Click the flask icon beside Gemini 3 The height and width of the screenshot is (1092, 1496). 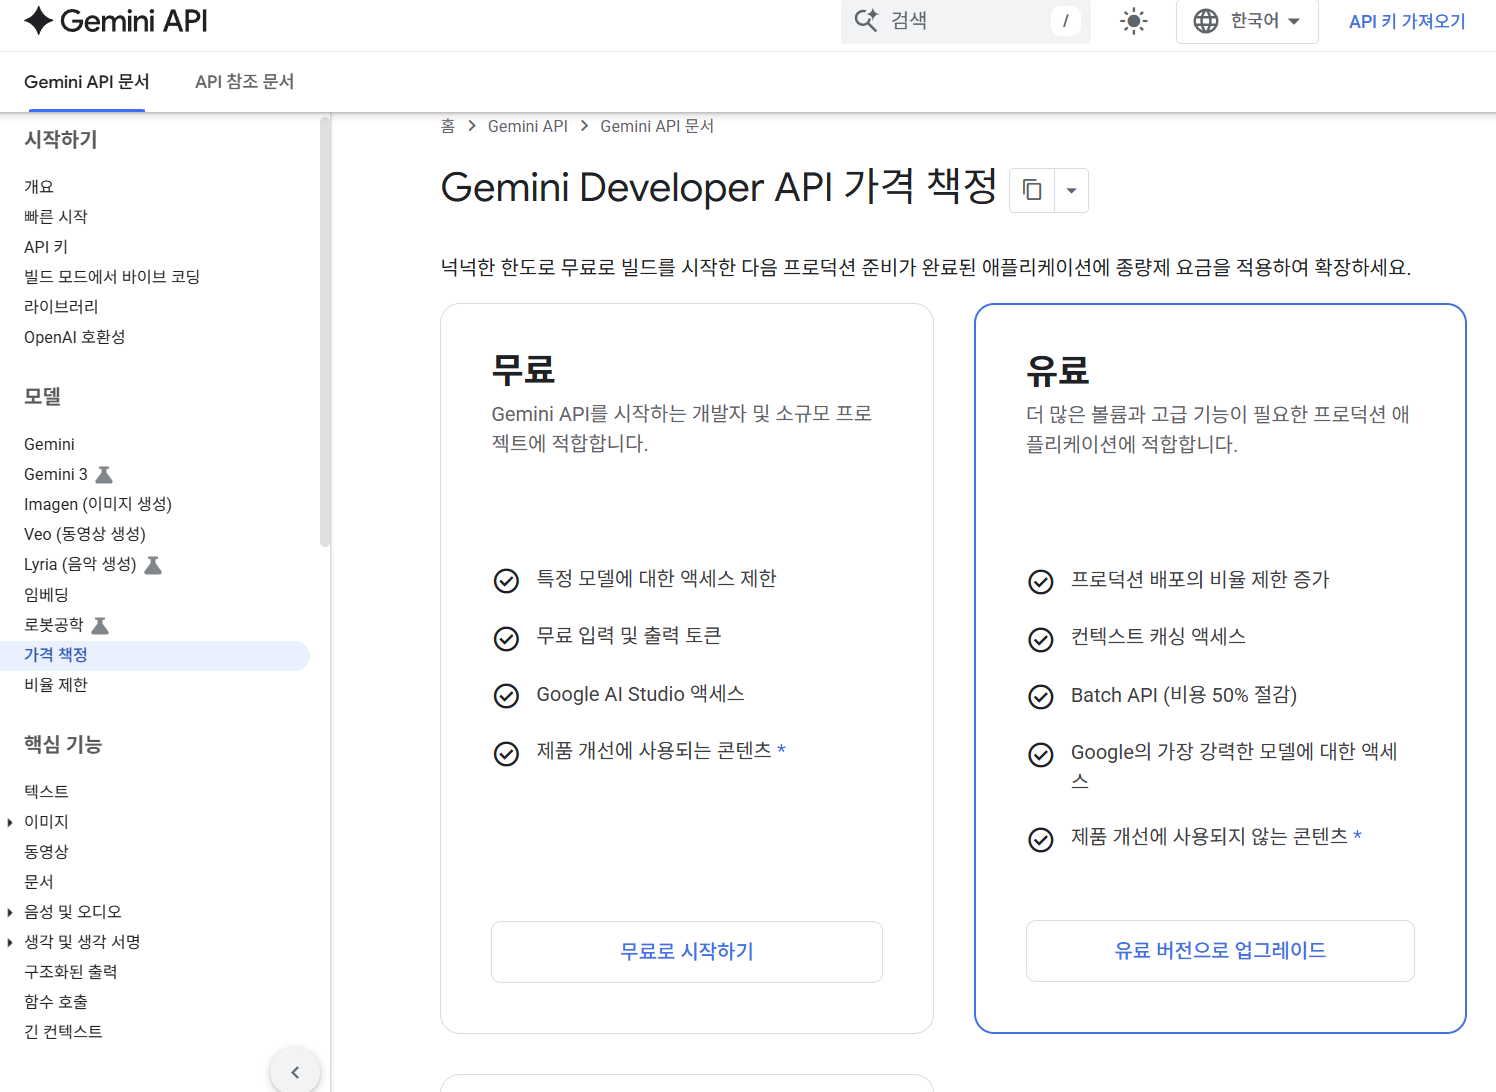(104, 474)
